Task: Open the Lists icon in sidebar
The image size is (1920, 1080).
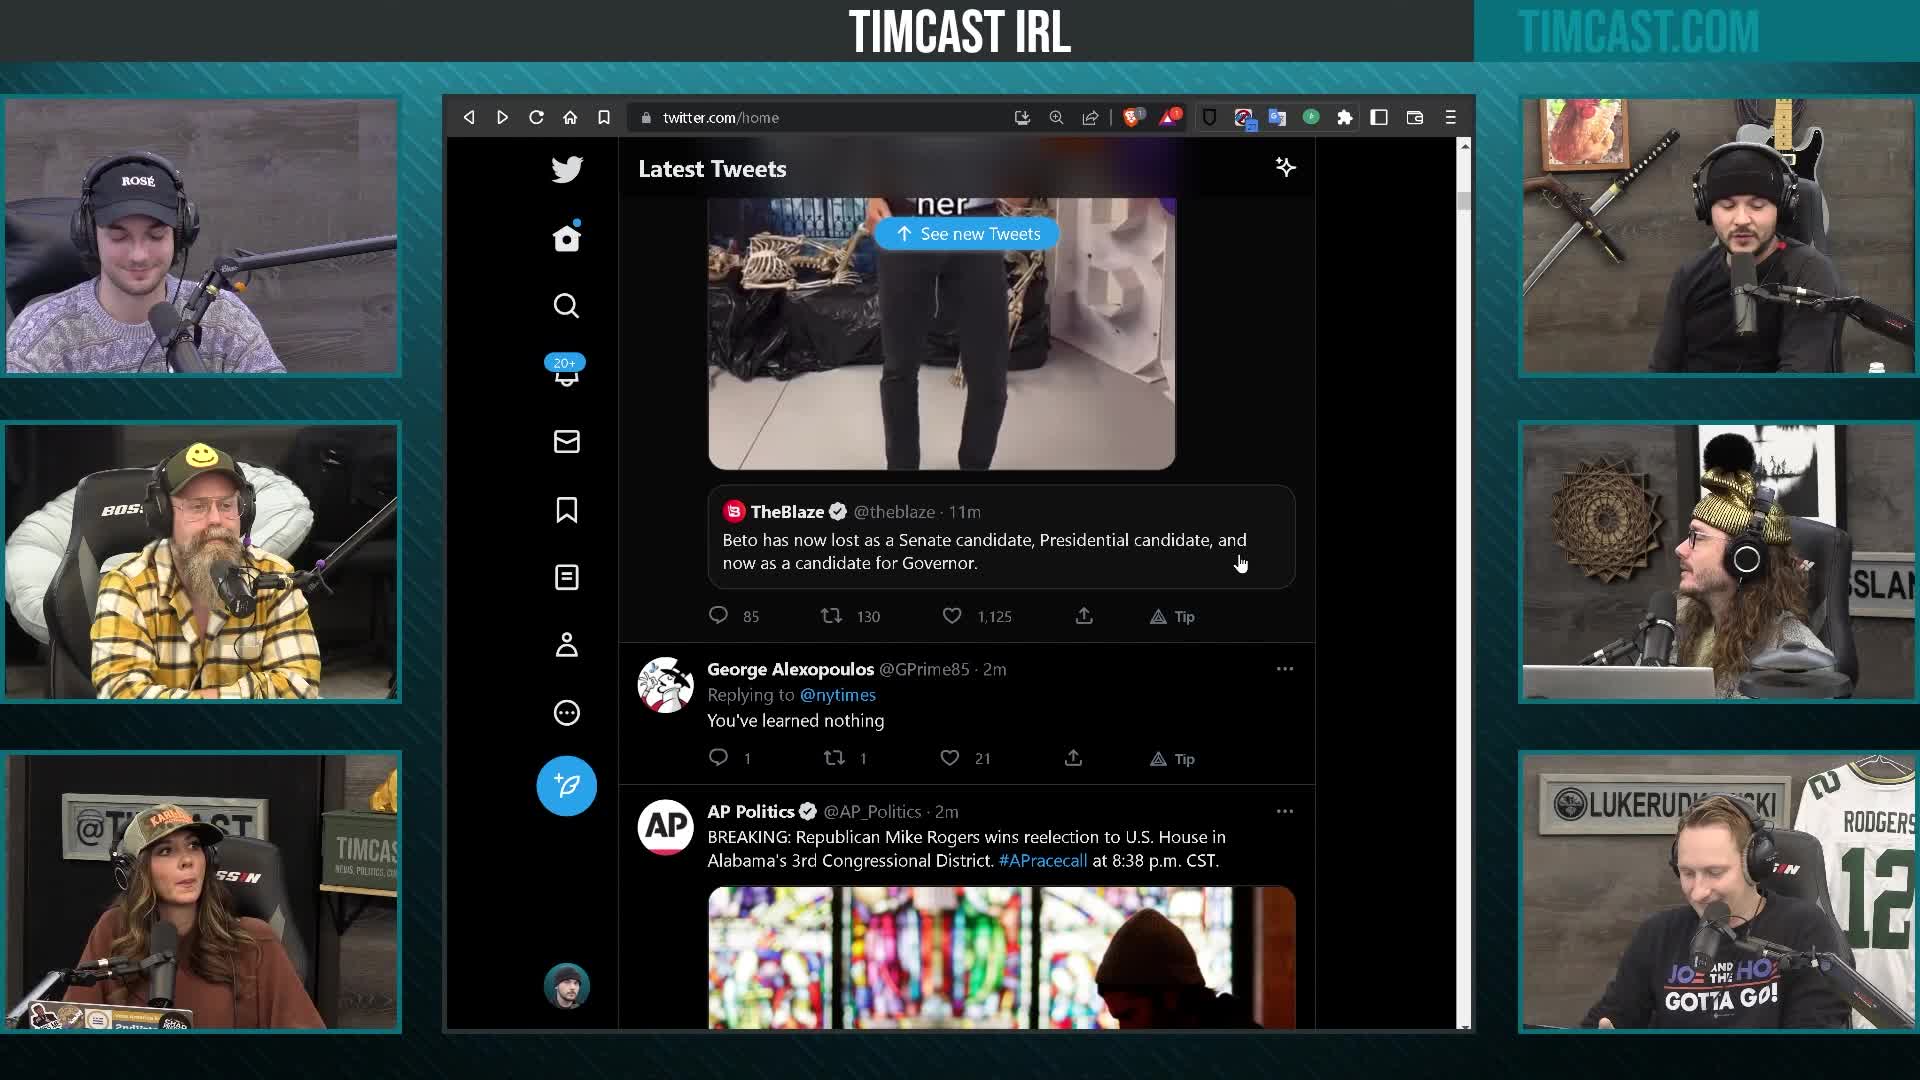Action: [x=566, y=577]
